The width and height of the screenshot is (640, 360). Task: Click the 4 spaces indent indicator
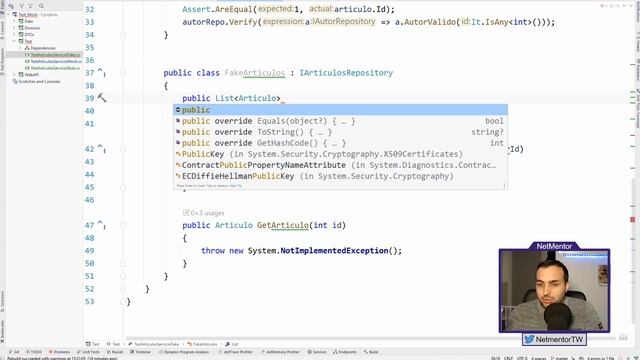tap(539, 358)
